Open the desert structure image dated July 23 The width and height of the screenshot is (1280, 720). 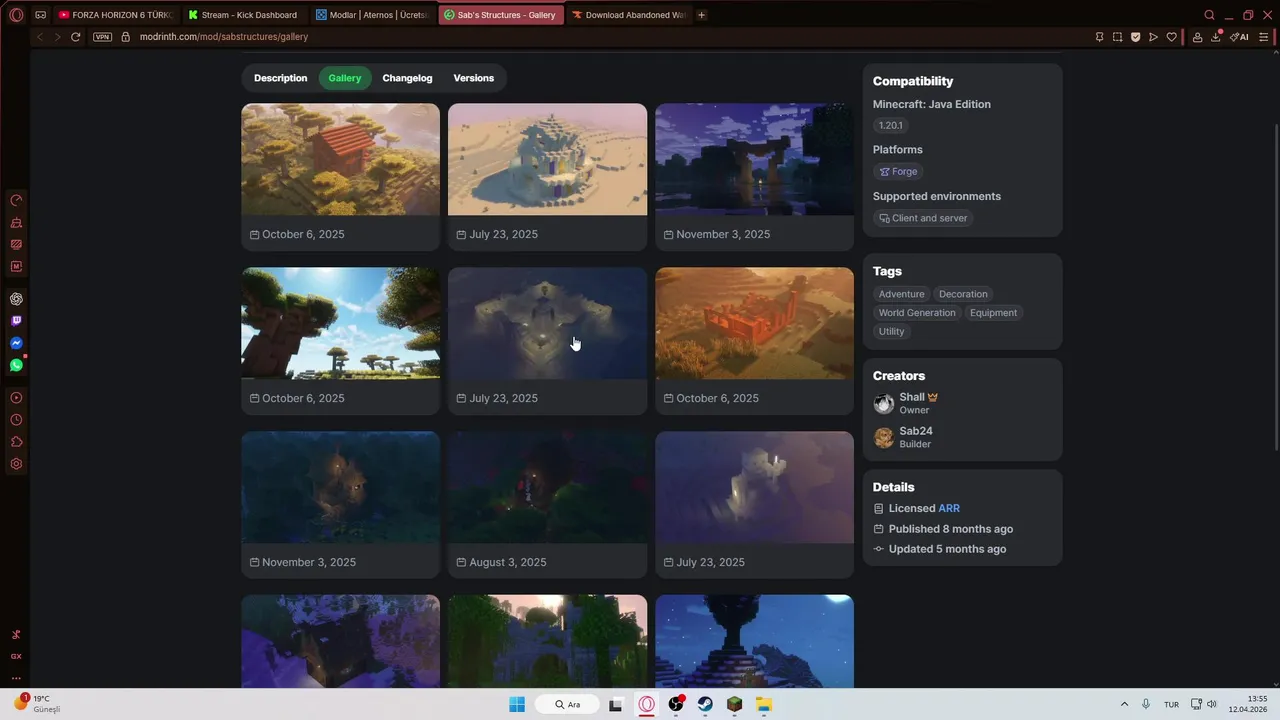[547, 159]
